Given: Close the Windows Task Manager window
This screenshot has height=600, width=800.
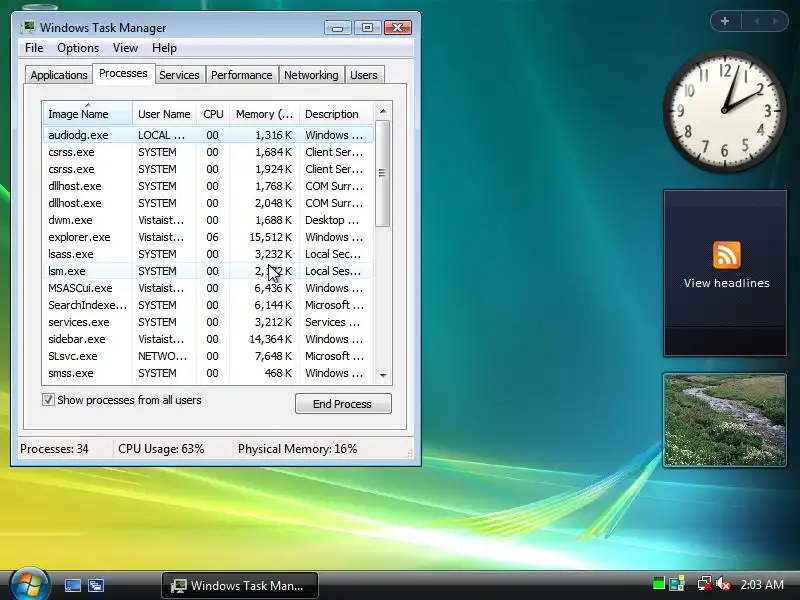Looking at the screenshot, I should 398,28.
